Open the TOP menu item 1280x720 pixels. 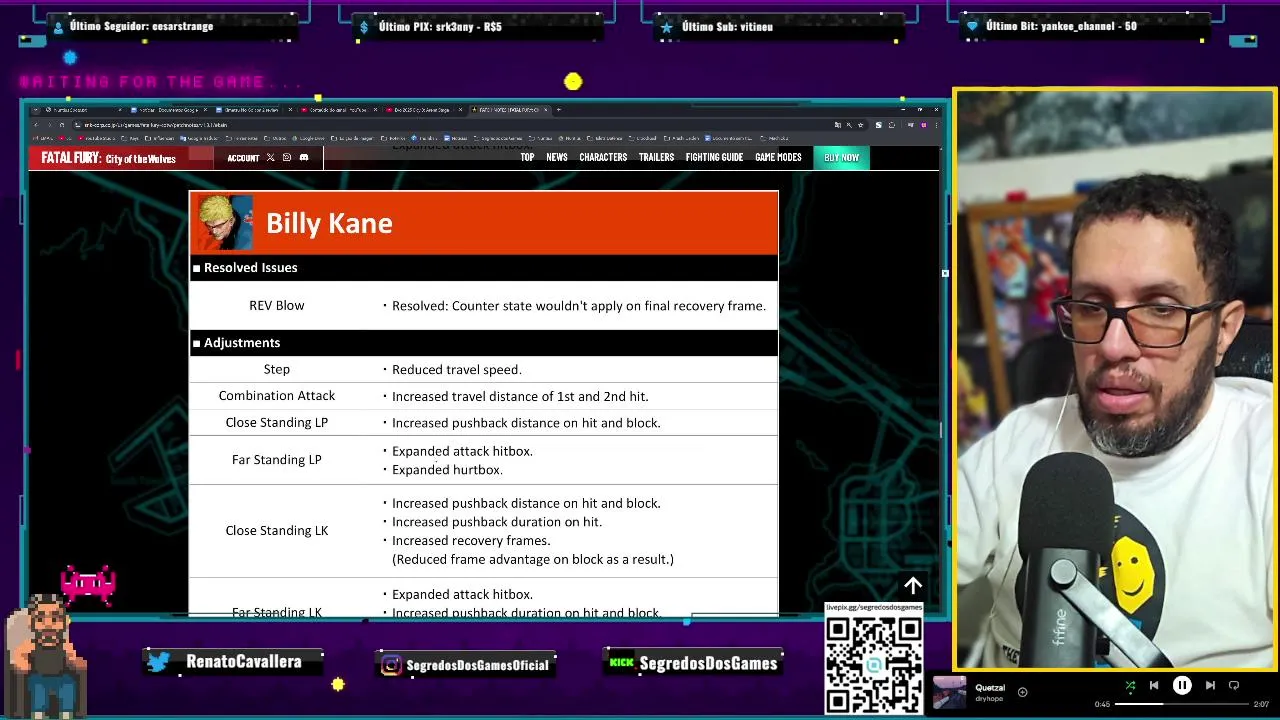pos(527,158)
